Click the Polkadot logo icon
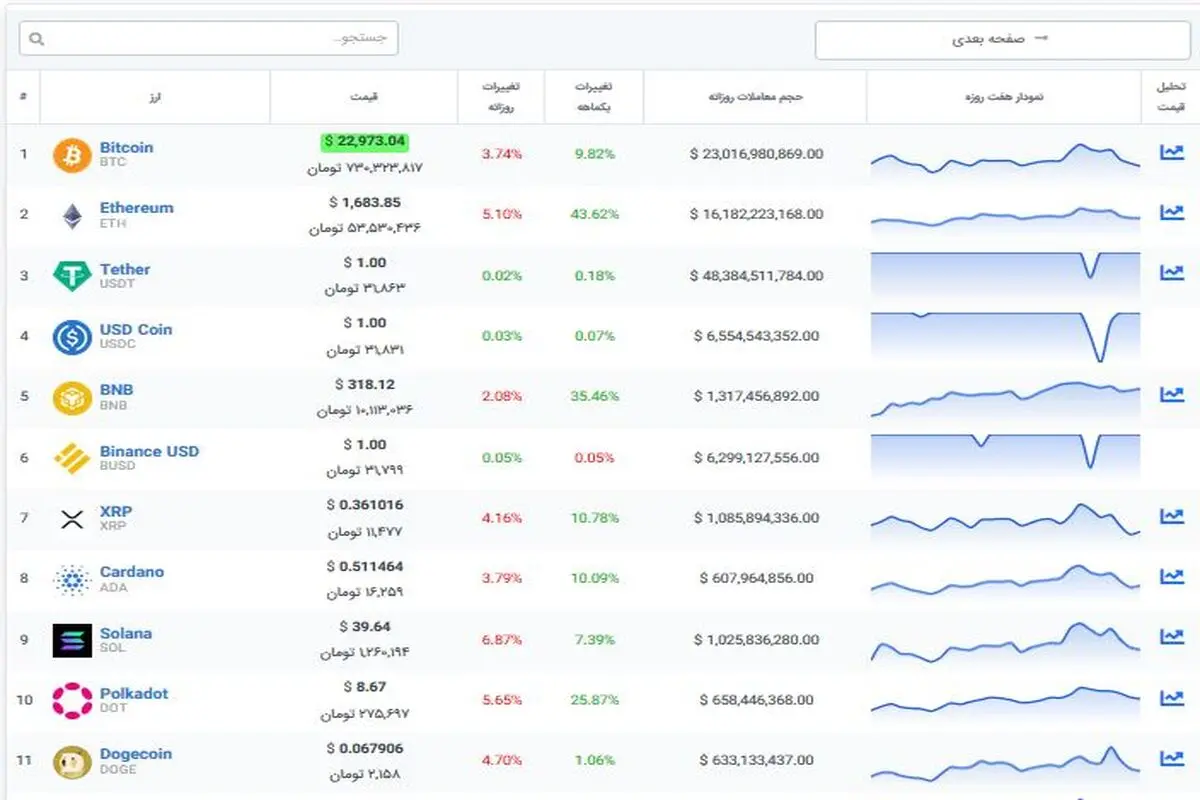Viewport: 1200px width, 800px height. pyautogui.click(x=72, y=701)
